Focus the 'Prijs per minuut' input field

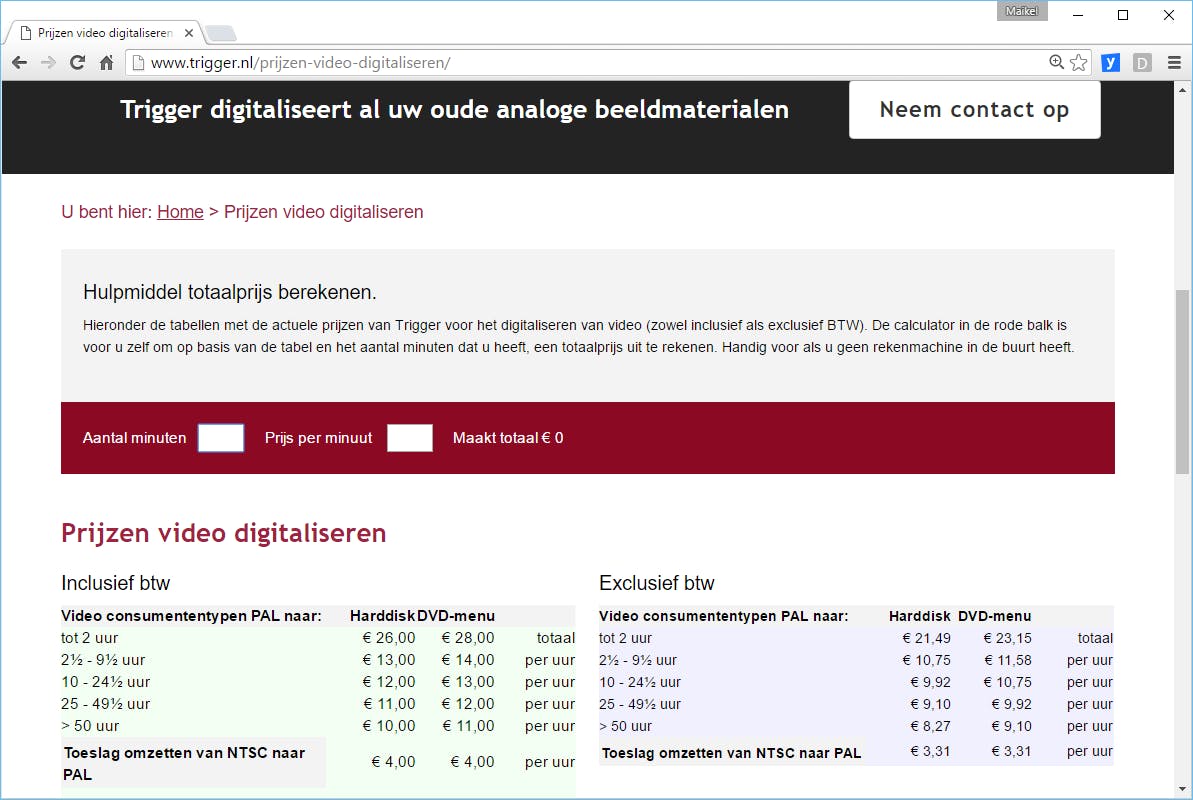[409, 438]
